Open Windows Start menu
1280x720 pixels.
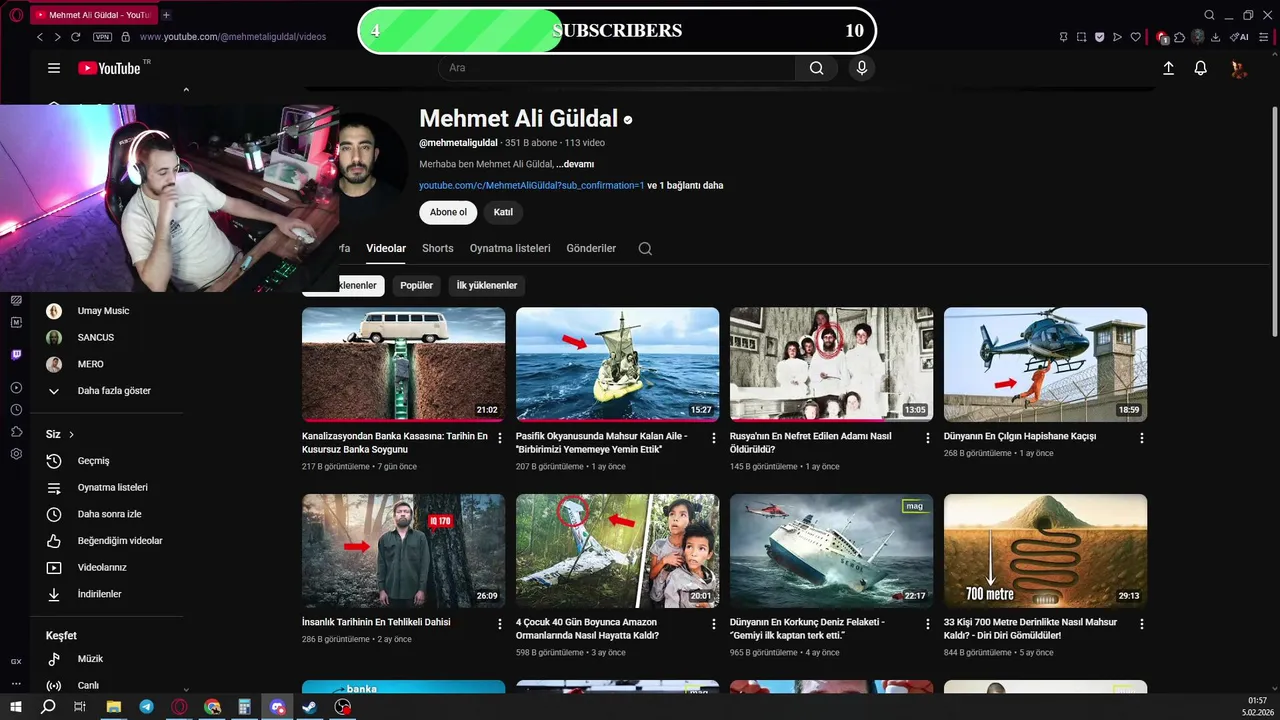(x=16, y=706)
